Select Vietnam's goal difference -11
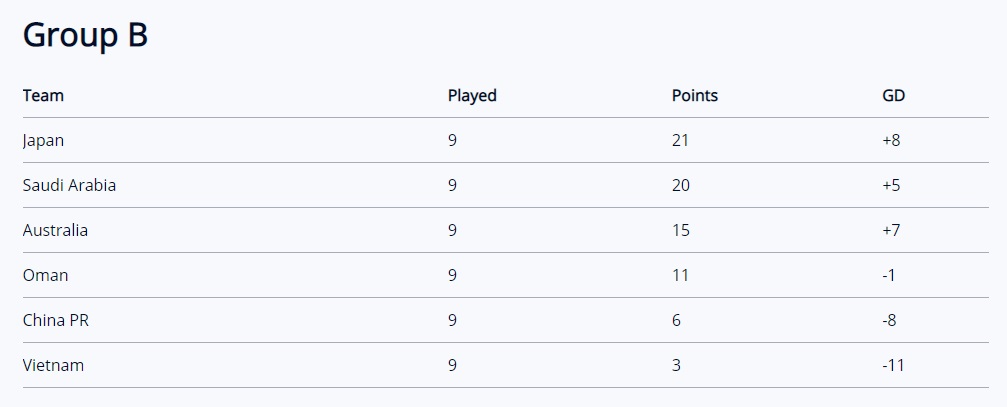 [x=893, y=365]
